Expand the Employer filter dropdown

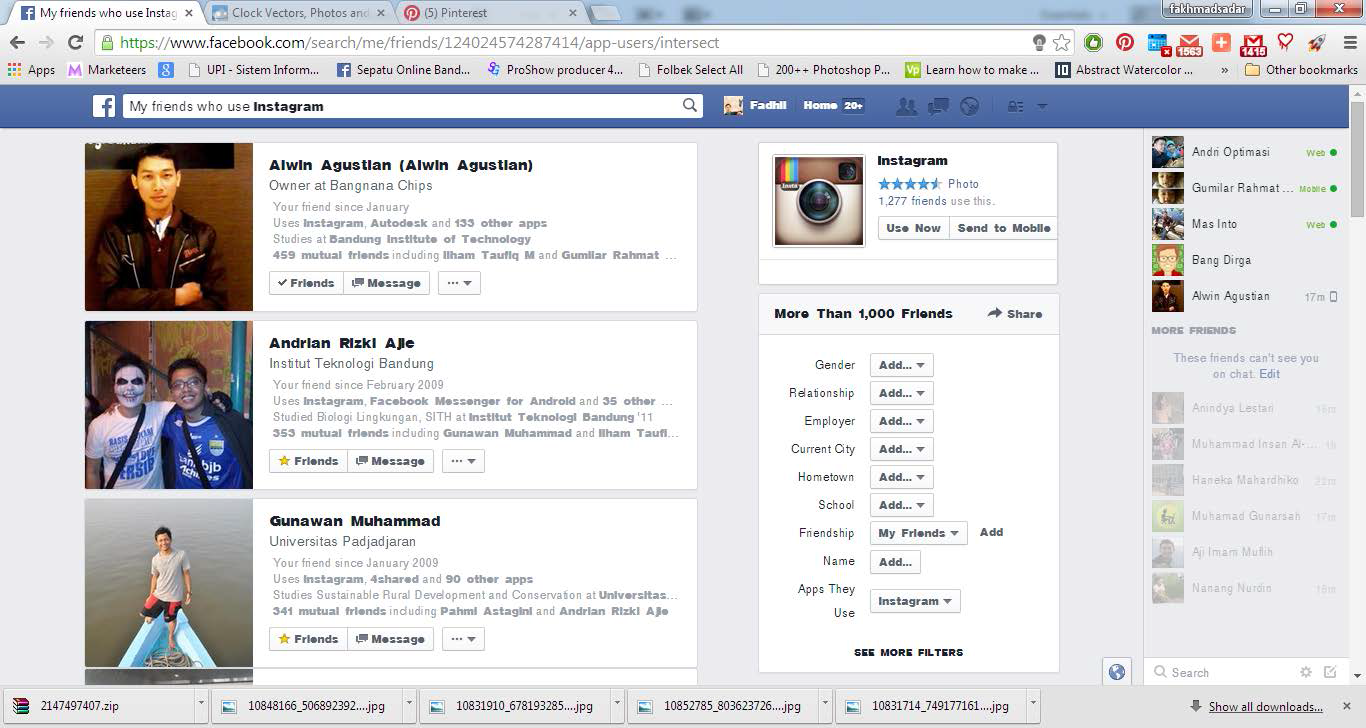point(901,421)
